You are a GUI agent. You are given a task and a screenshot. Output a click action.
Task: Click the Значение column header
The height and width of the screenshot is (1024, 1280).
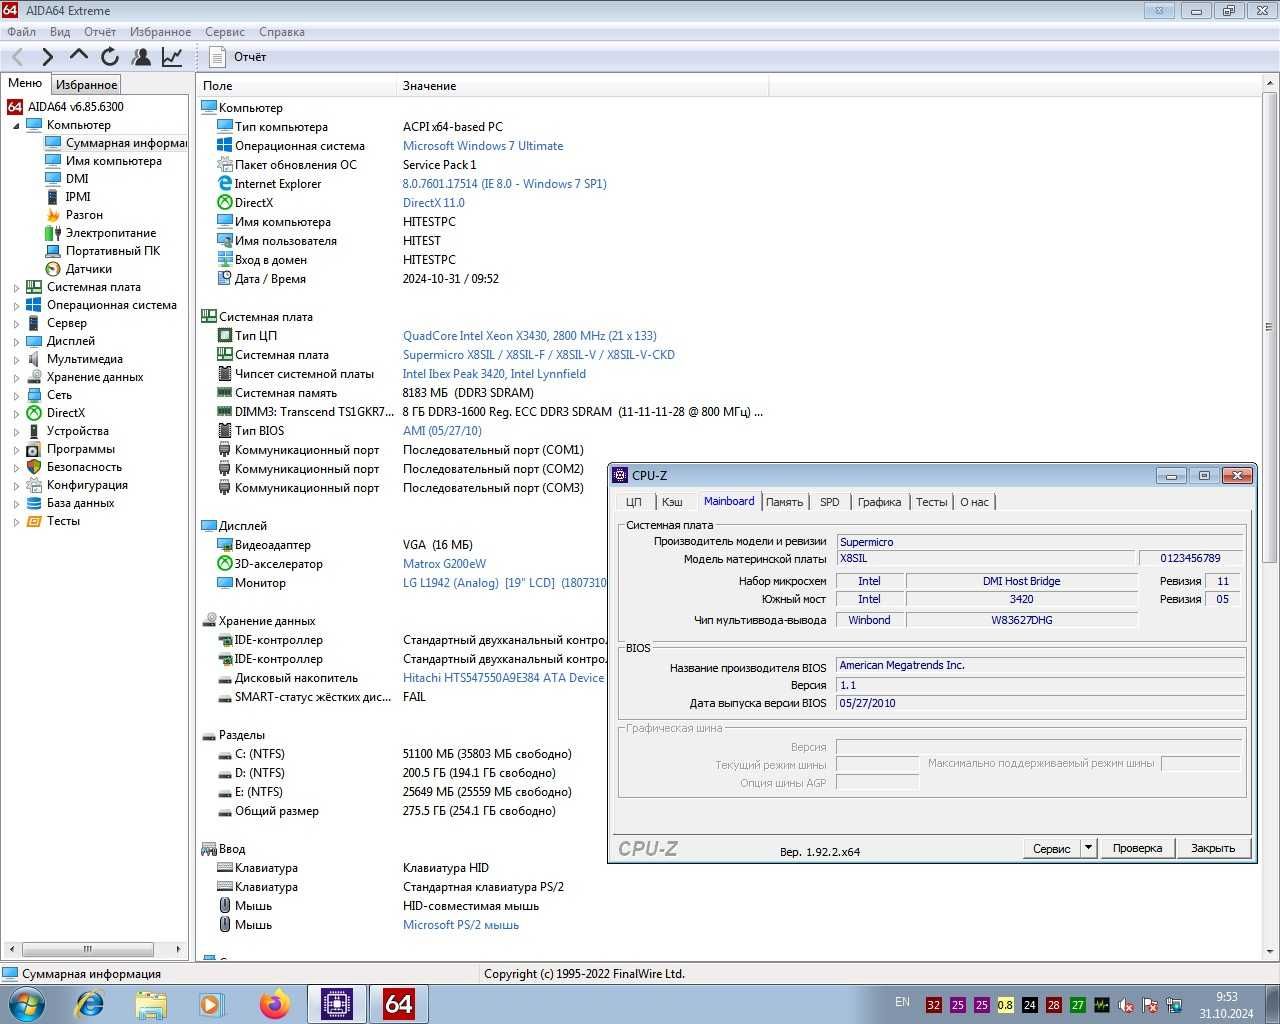(583, 86)
